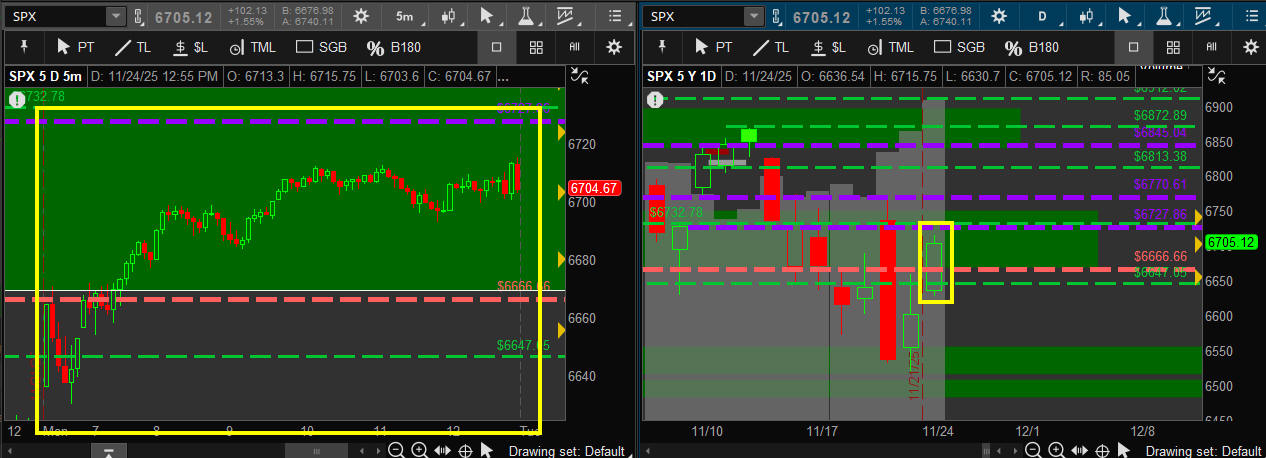Open Drawing set: Default under right chart

tap(1203, 451)
